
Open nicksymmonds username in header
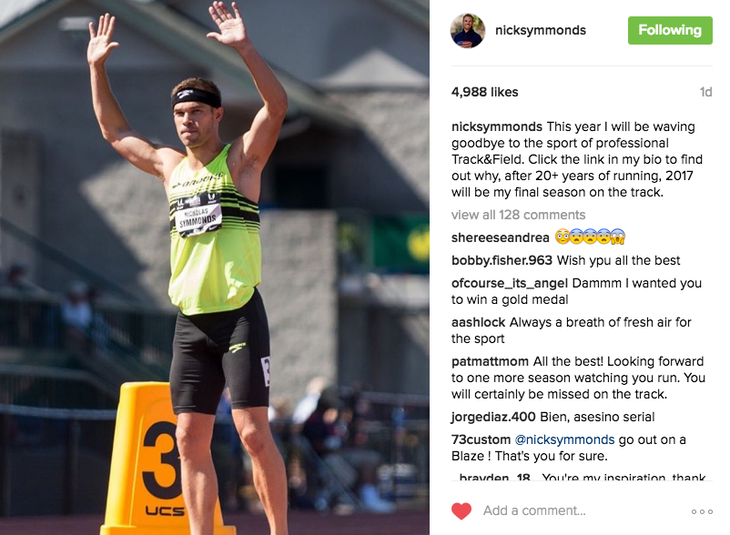click(540, 30)
